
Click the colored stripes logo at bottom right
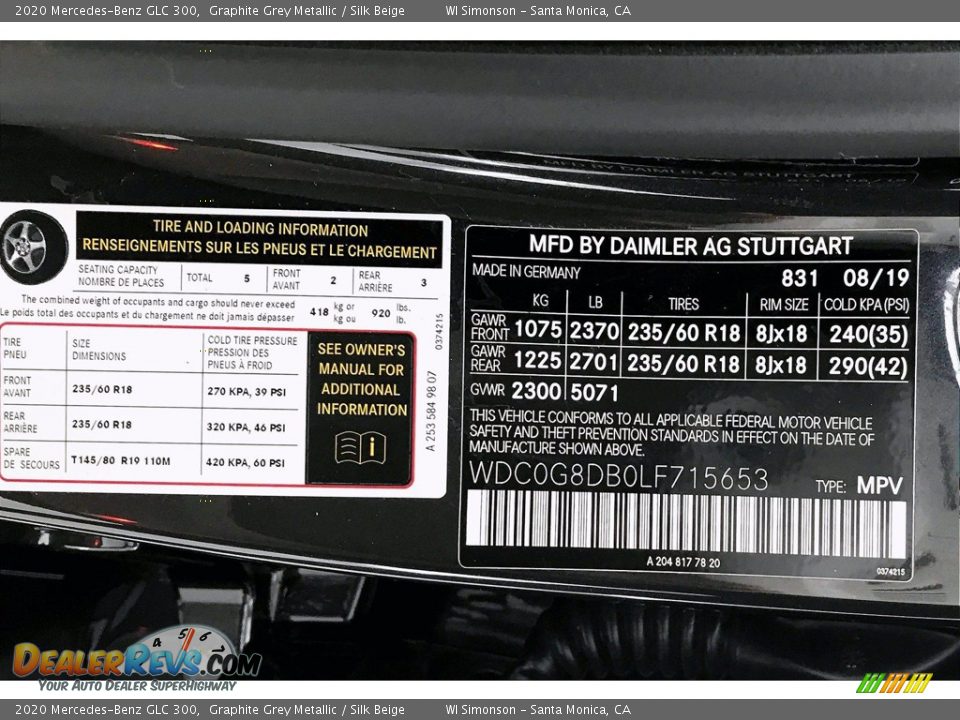[x=893, y=683]
